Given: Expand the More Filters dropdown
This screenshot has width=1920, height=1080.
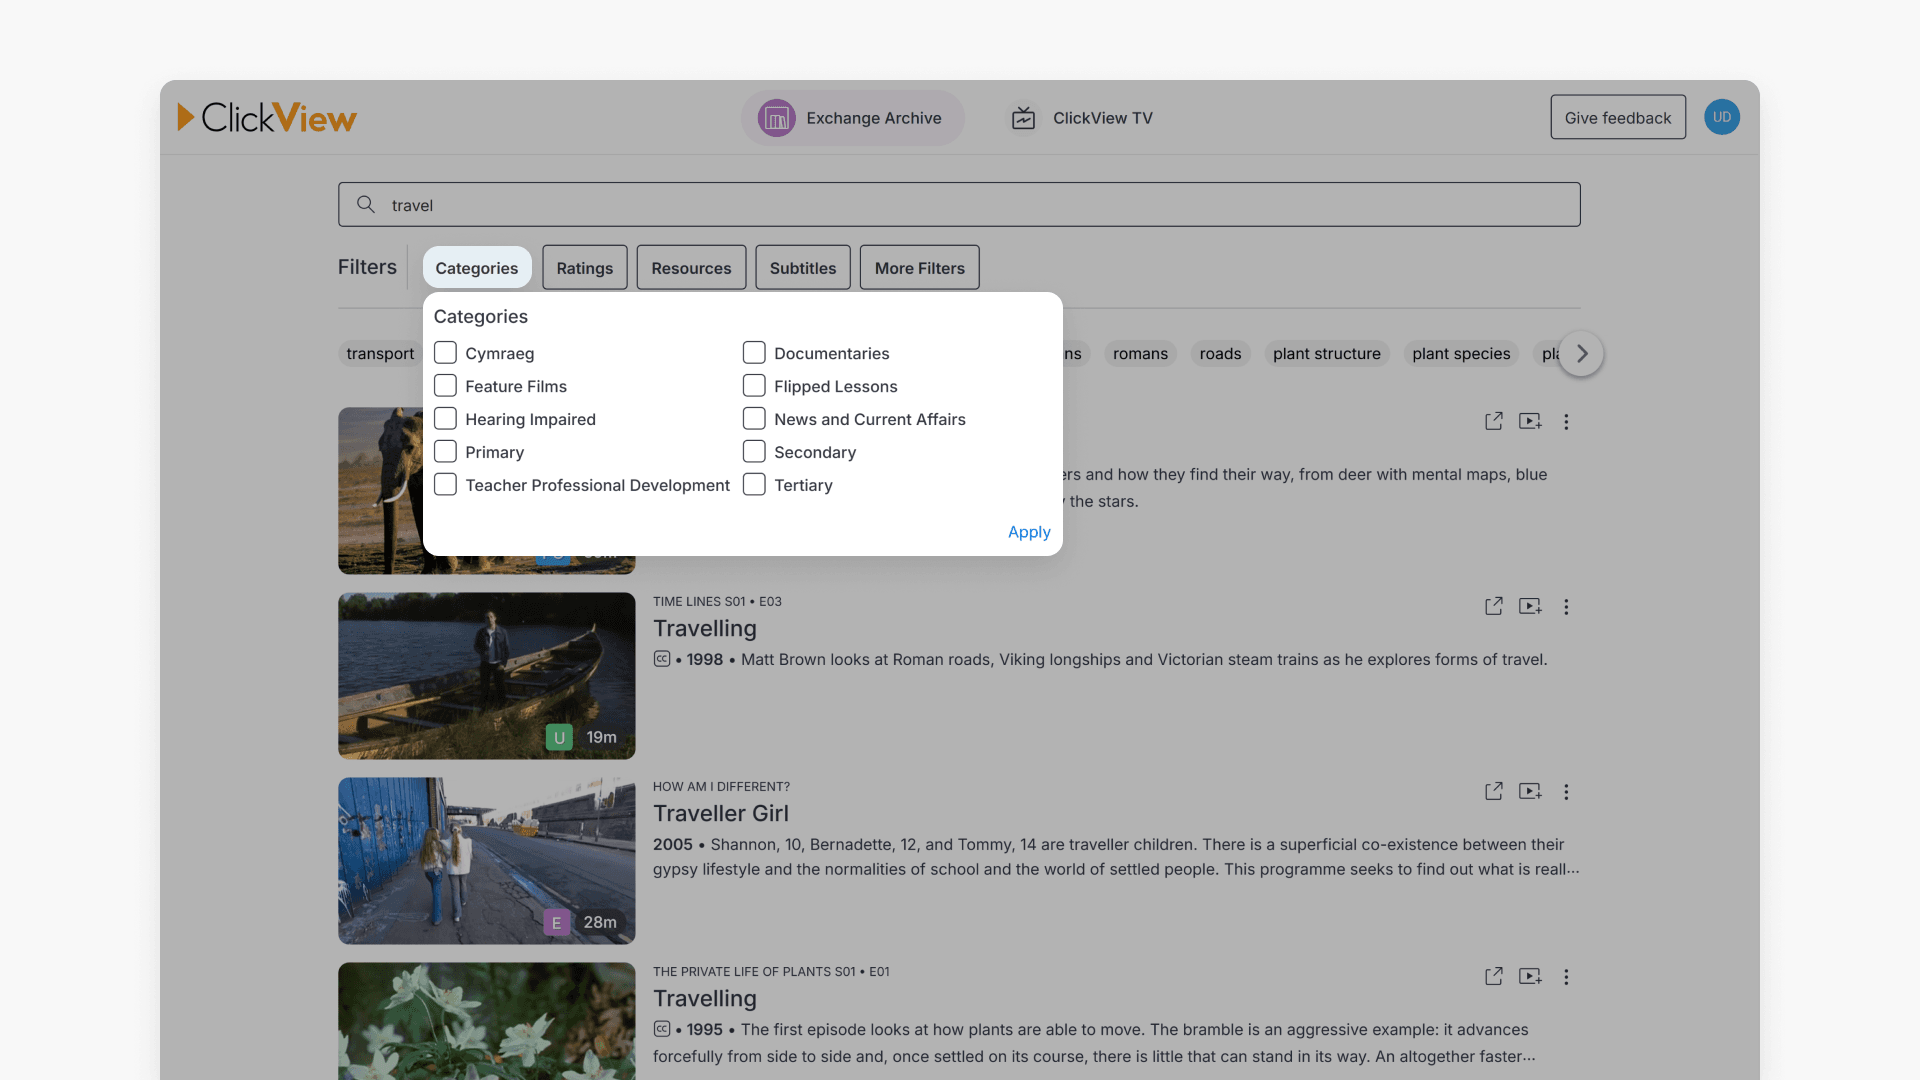Looking at the screenshot, I should pos(919,268).
